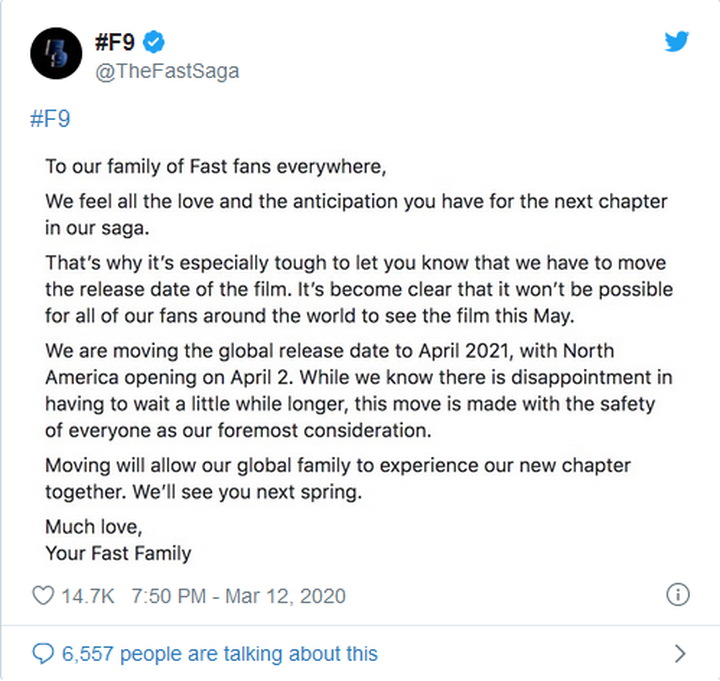Screen dimensions: 720x681
Task: Open the 7:50 PM - Mar 12, 2020 timestamp
Action: pos(240,596)
